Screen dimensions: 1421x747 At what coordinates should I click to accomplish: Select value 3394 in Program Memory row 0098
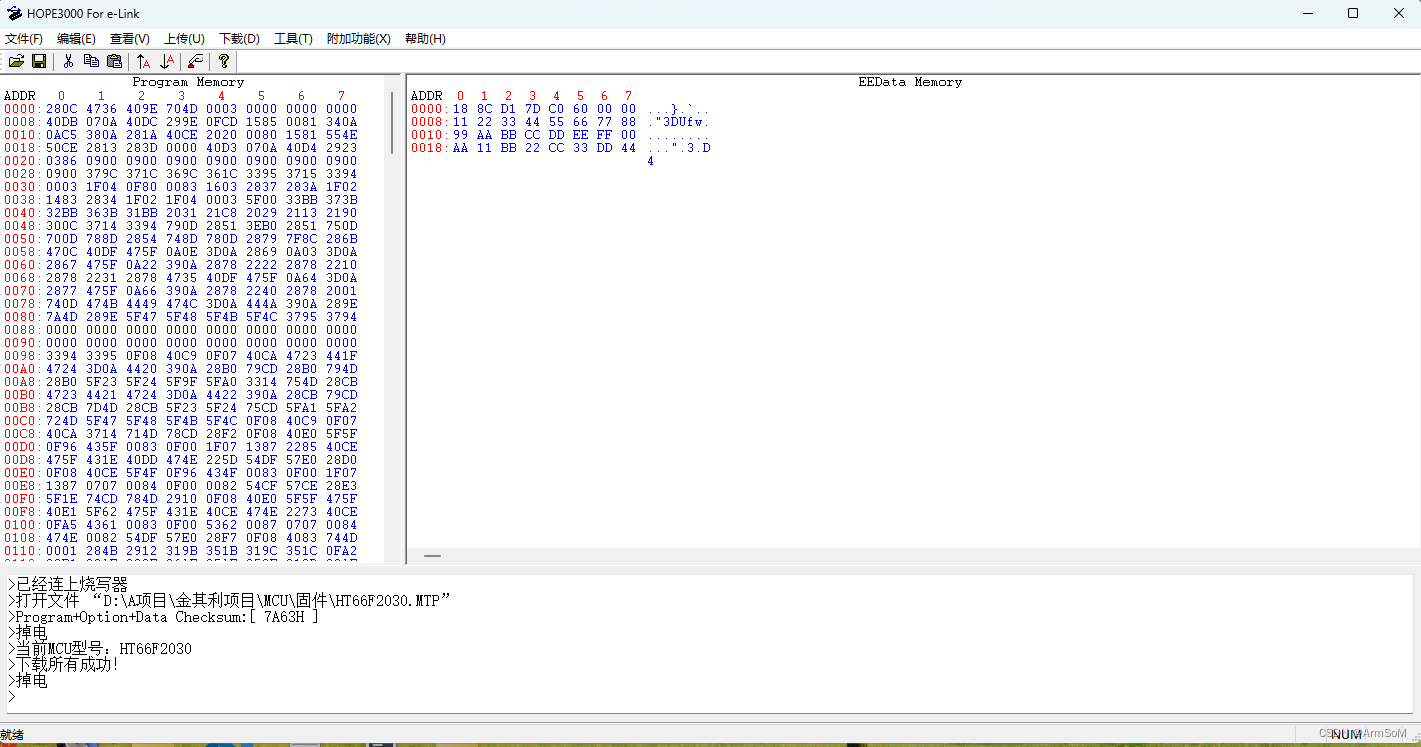[x=61, y=356]
